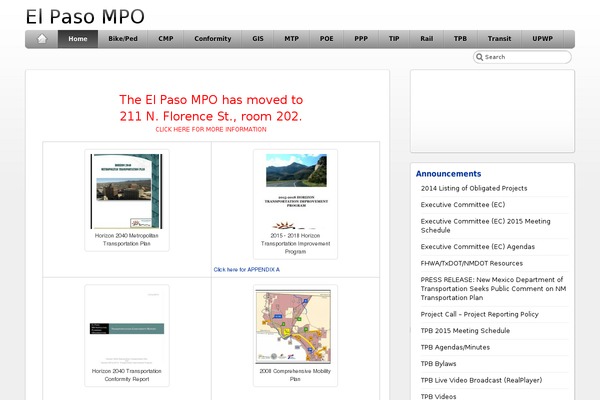Open the 'TPB Videos' link

tap(438, 397)
